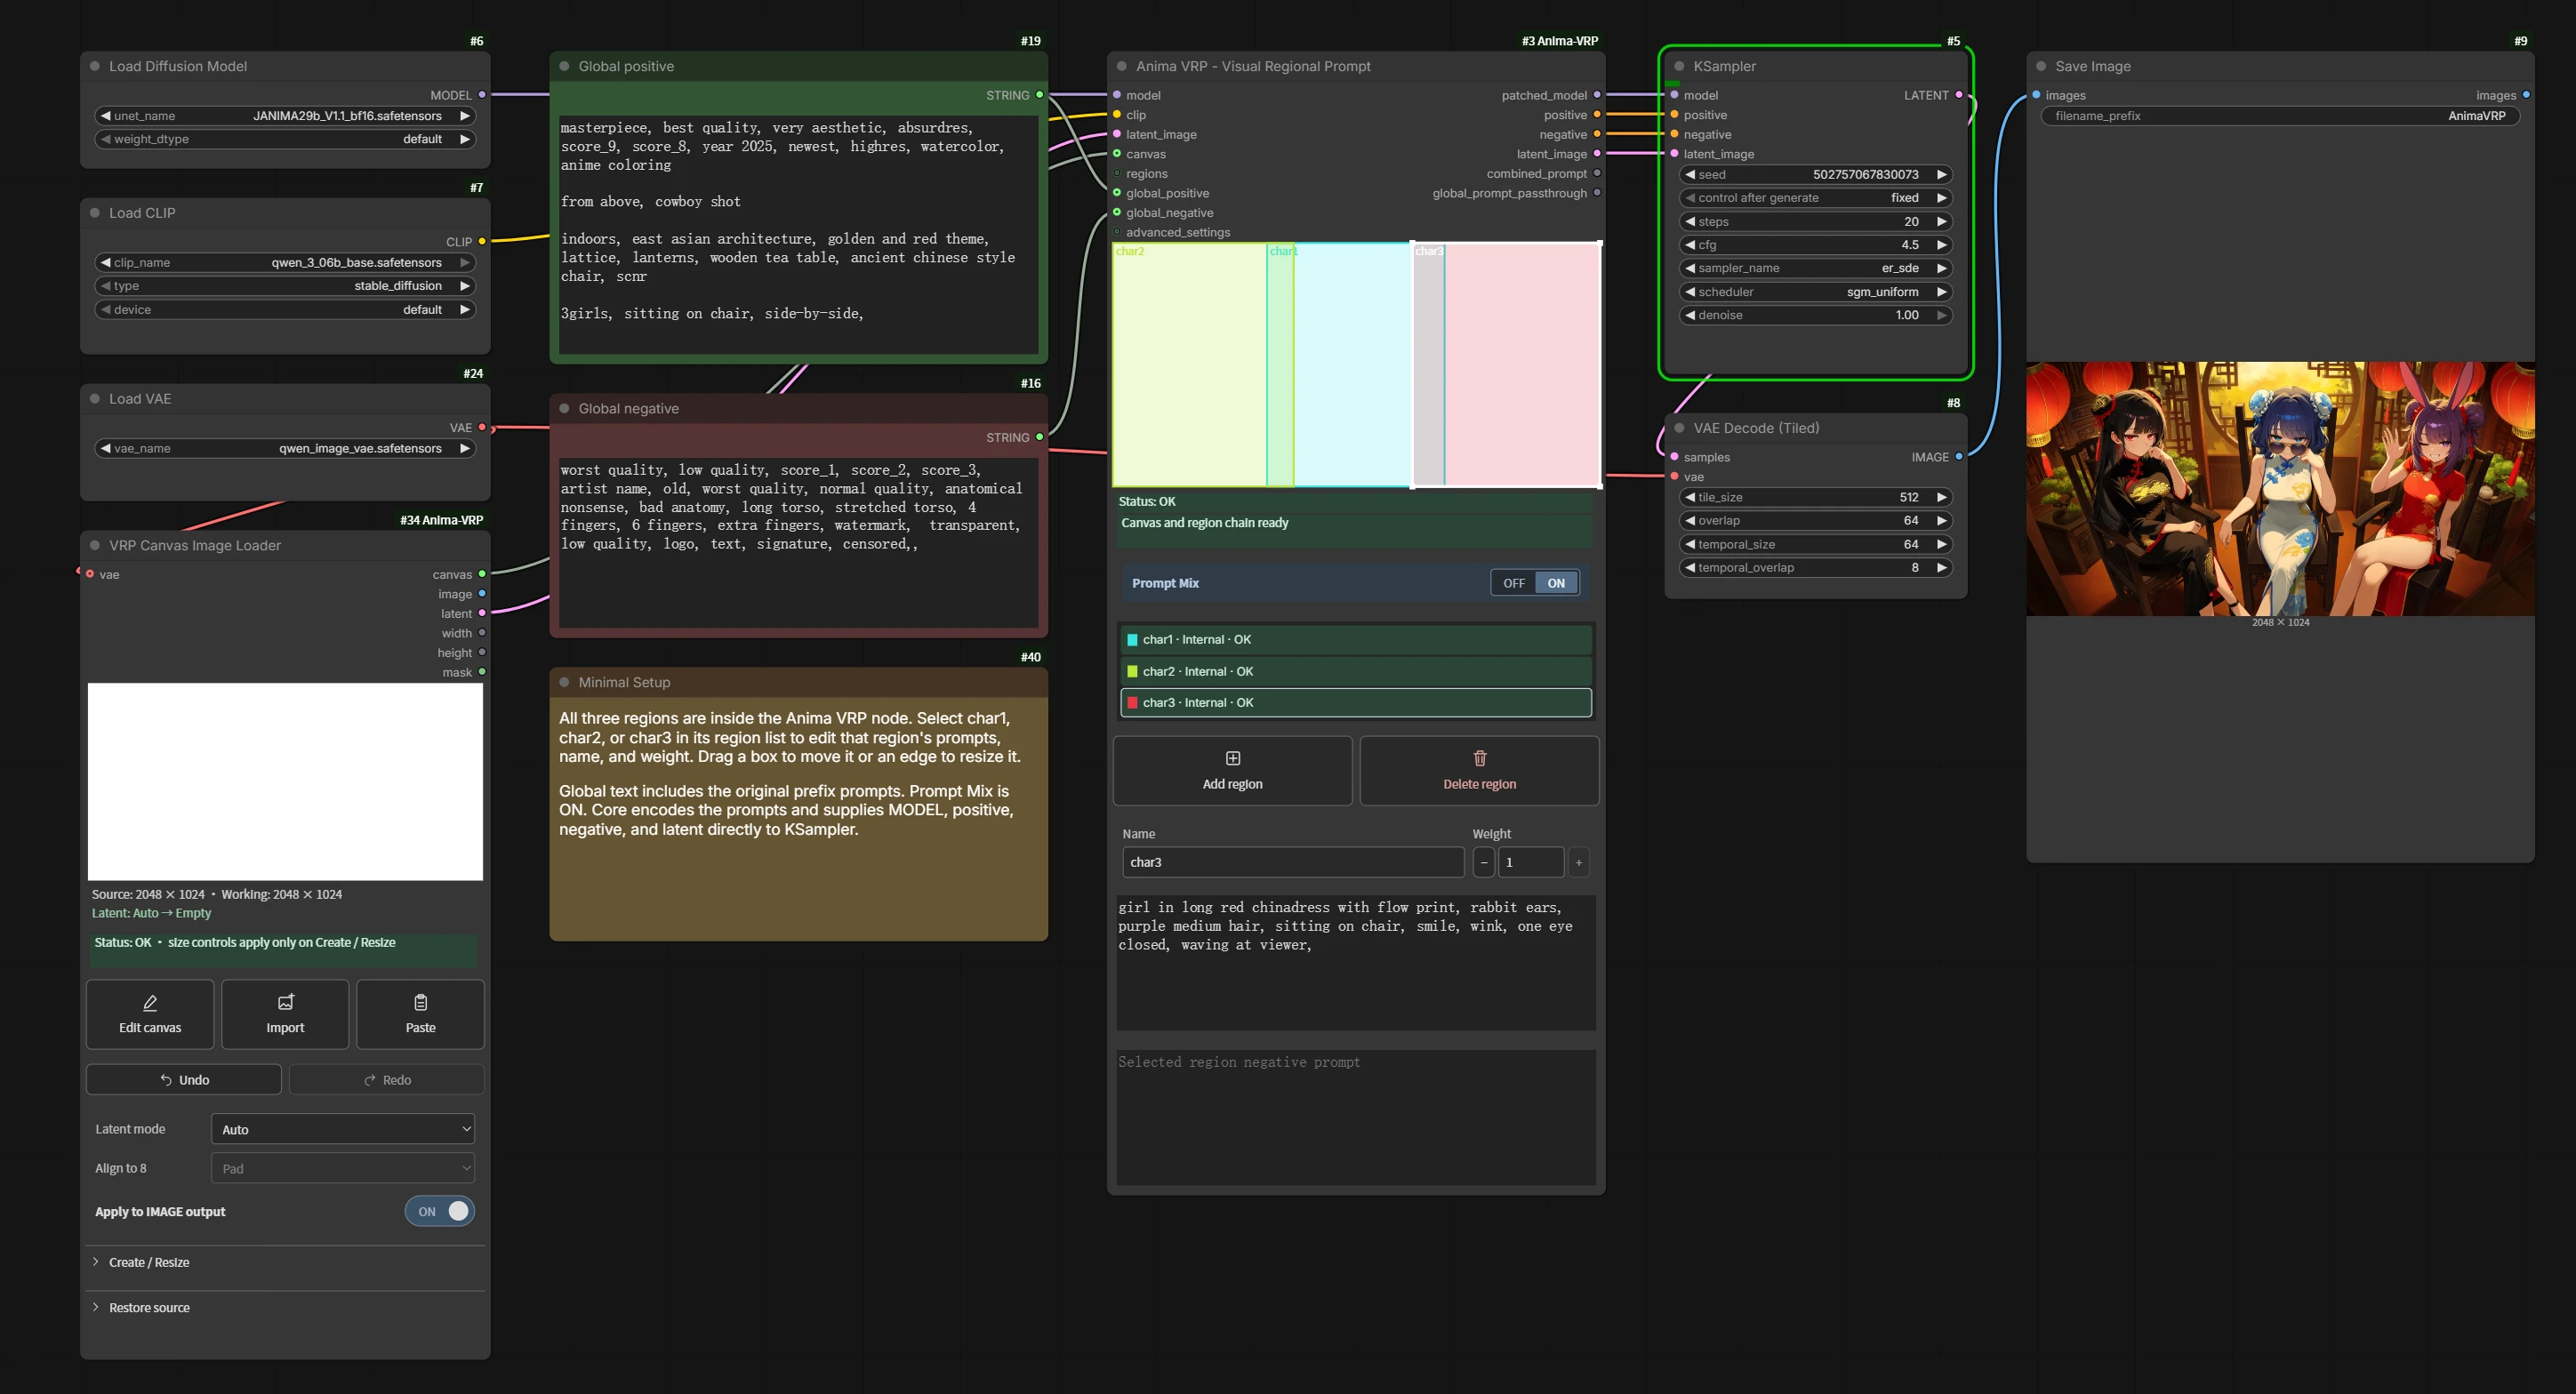This screenshot has height=1394, width=2576.
Task: Select char1 in the region list
Action: pyautogui.click(x=1355, y=639)
